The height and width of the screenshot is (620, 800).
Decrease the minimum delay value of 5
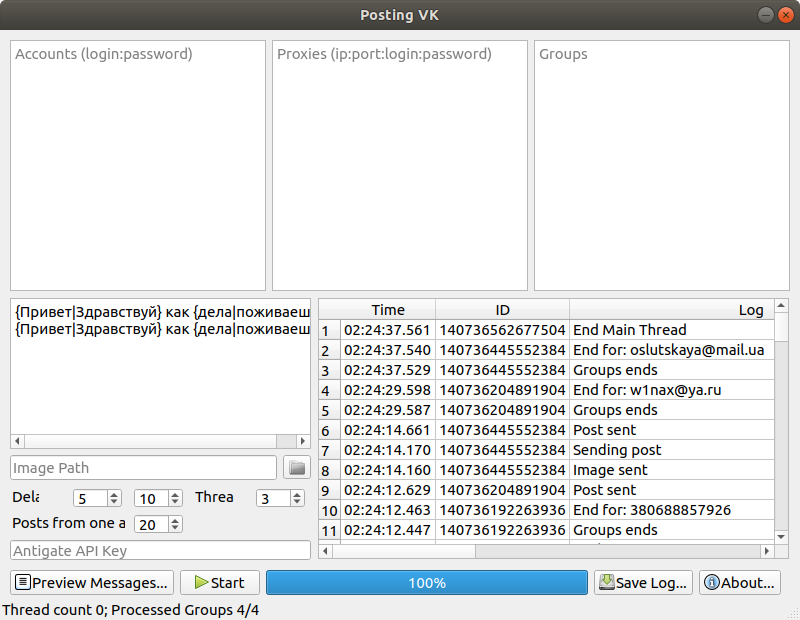coord(114,502)
